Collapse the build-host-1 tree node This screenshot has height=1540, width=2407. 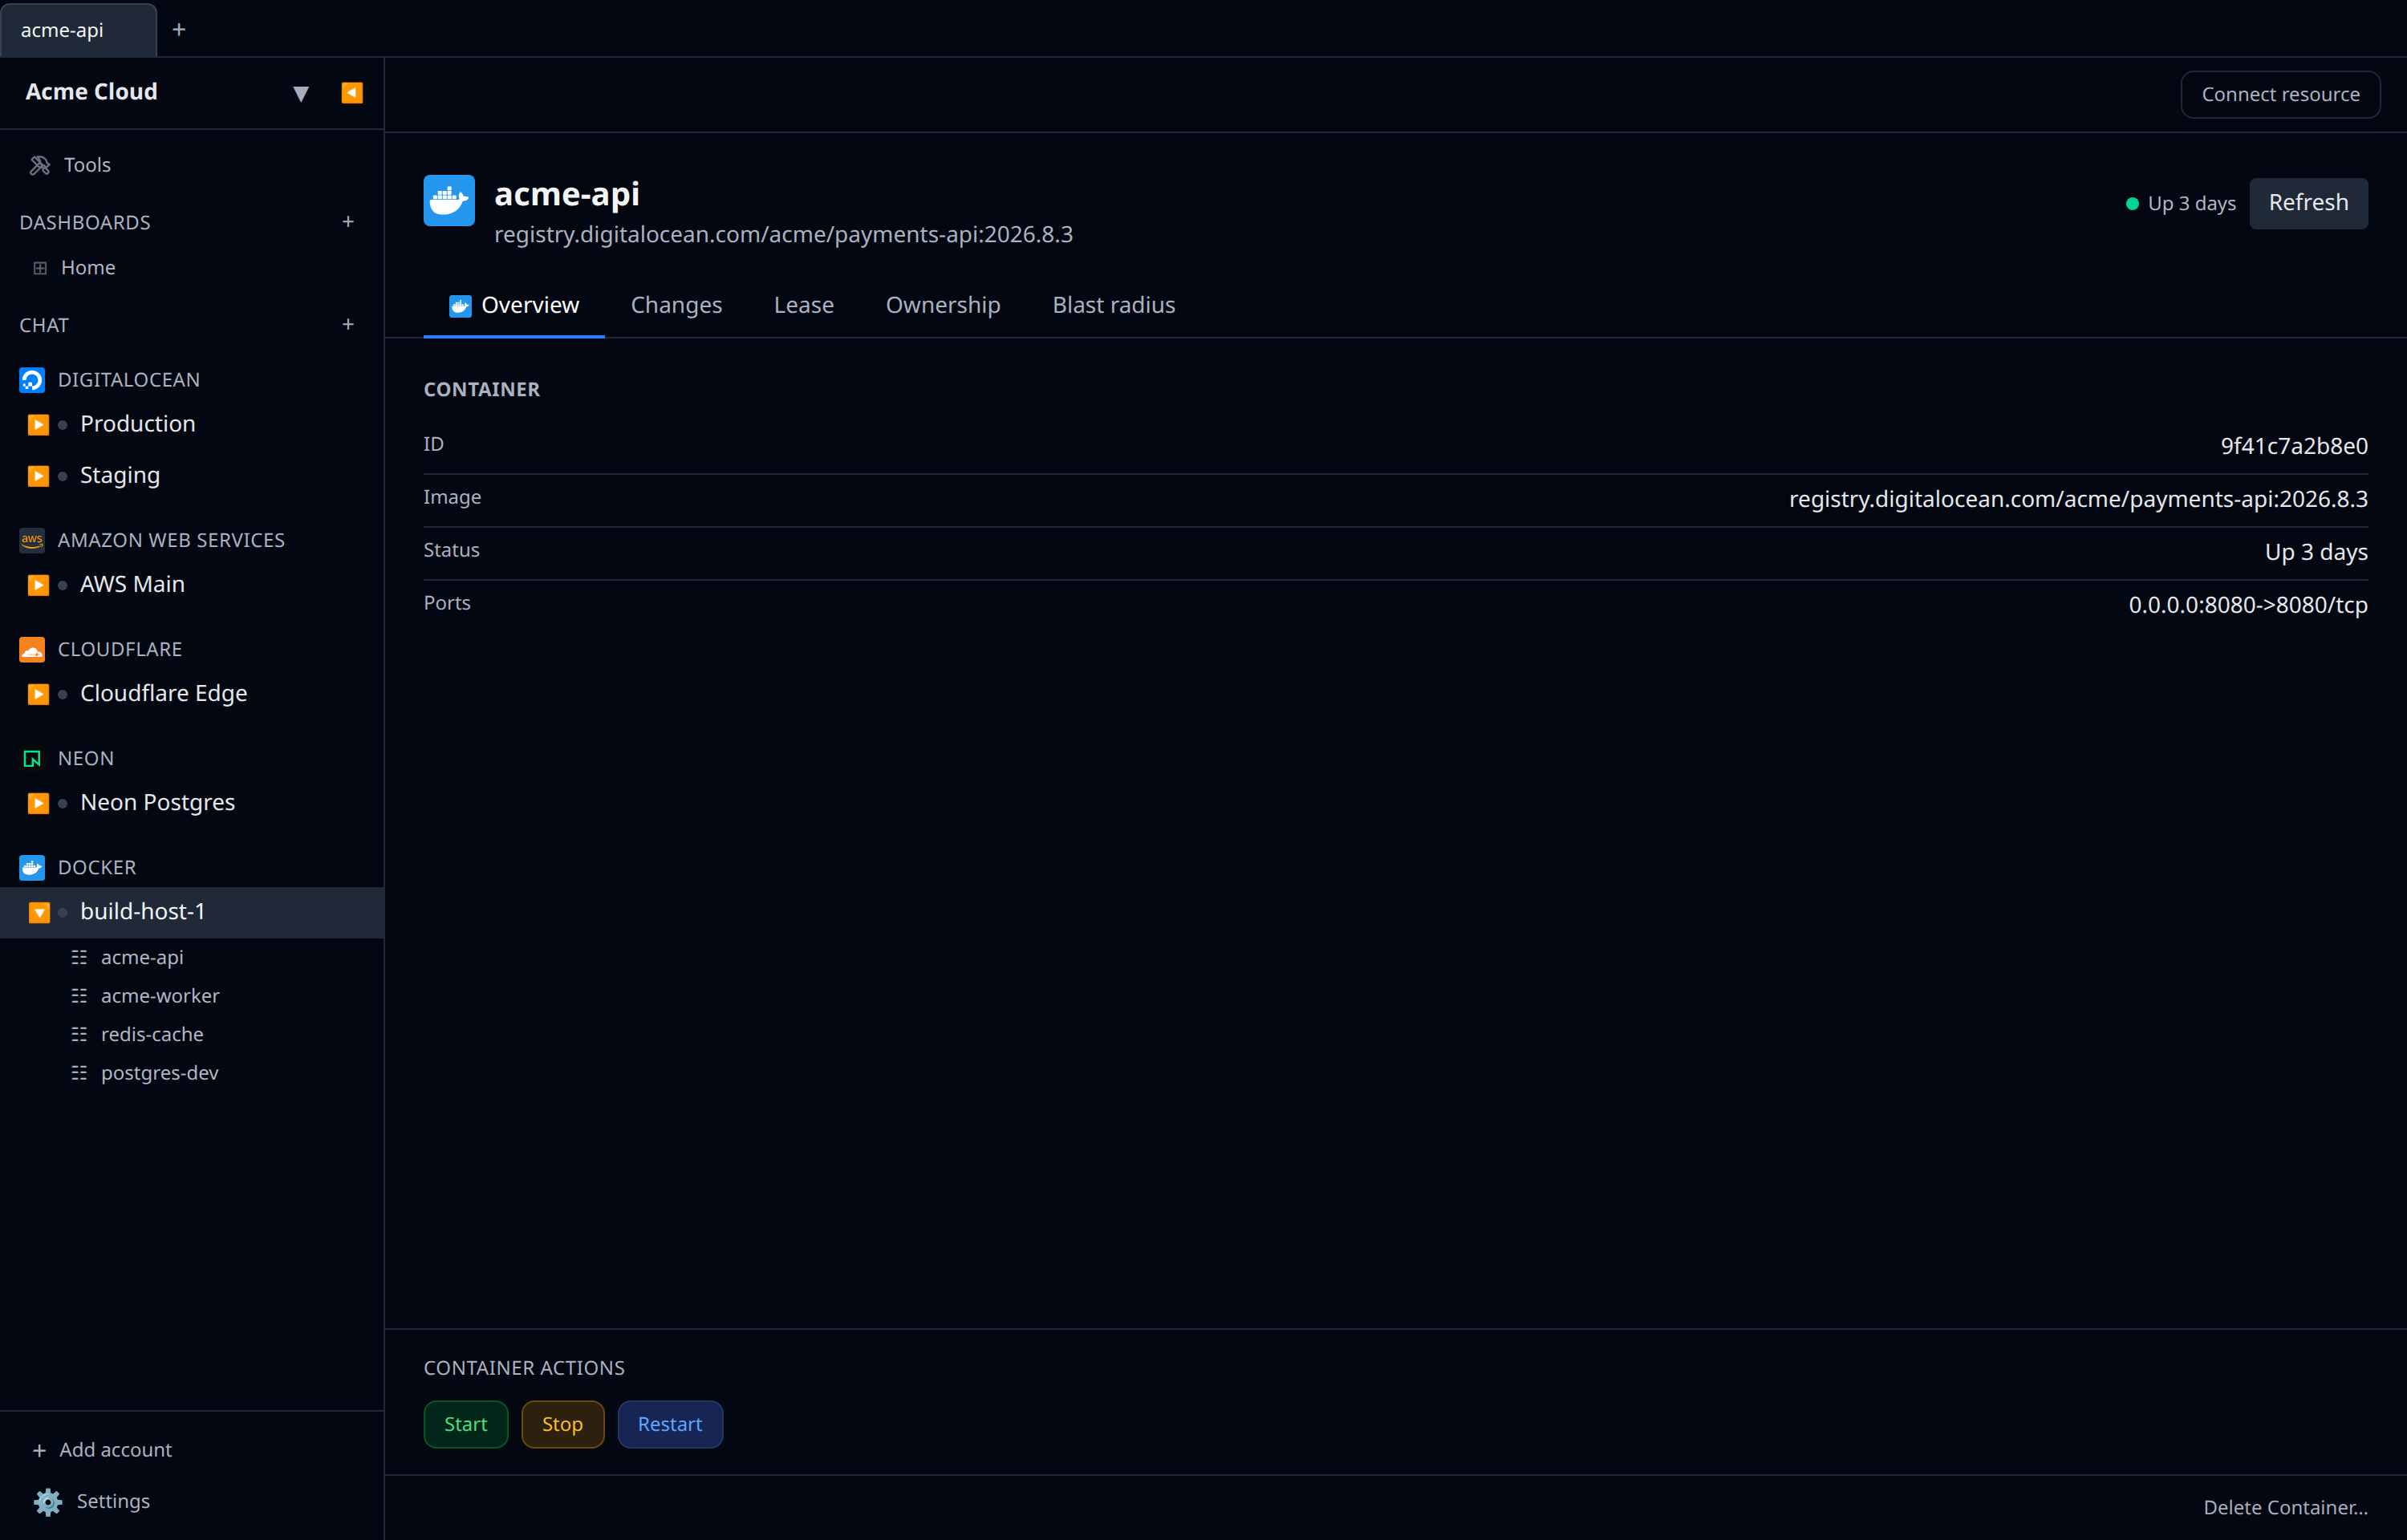point(38,912)
